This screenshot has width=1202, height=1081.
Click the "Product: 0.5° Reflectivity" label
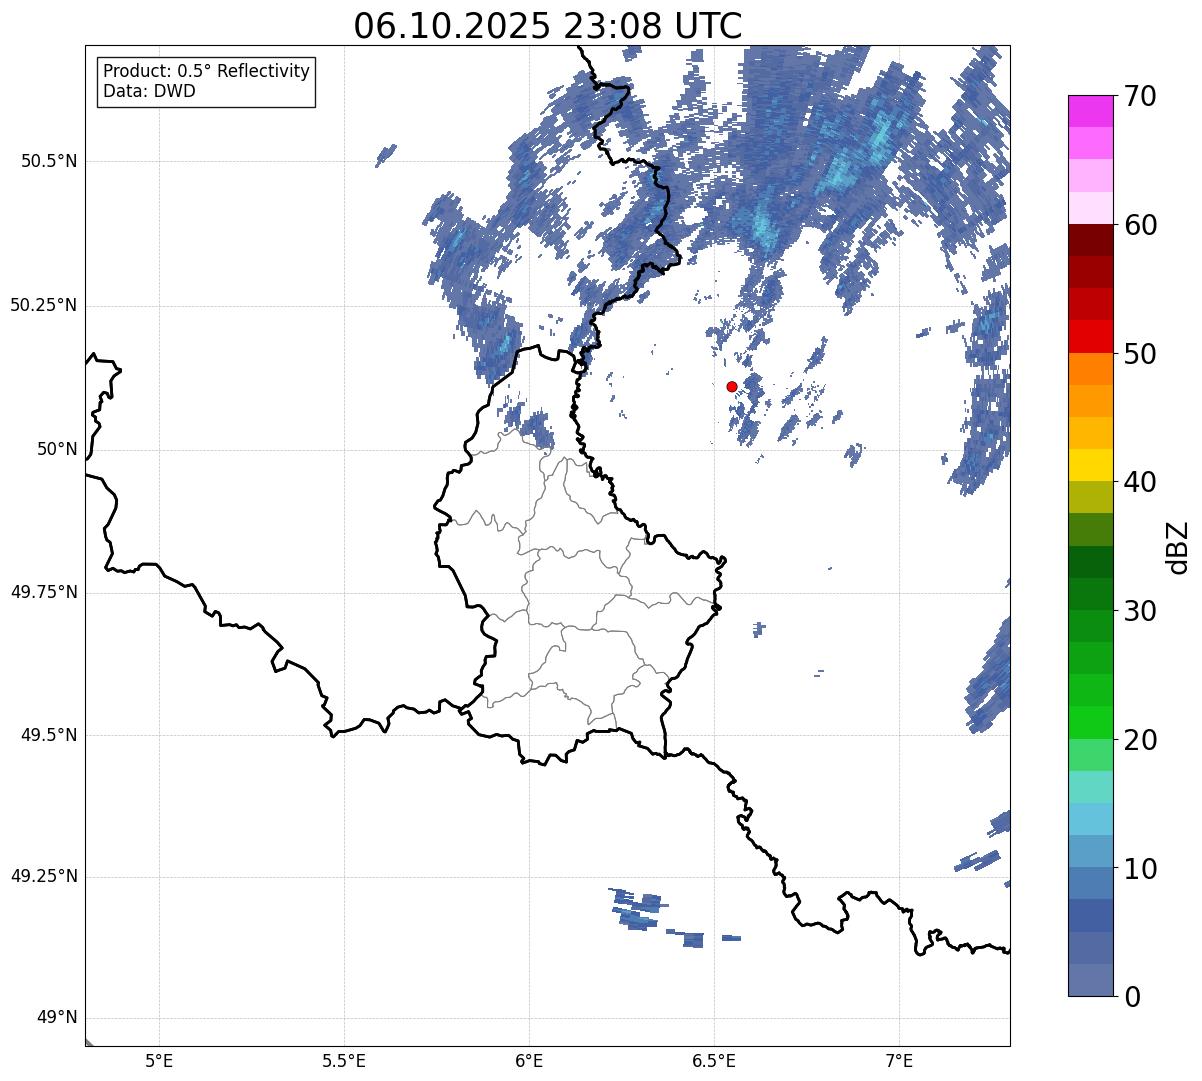pos(206,71)
